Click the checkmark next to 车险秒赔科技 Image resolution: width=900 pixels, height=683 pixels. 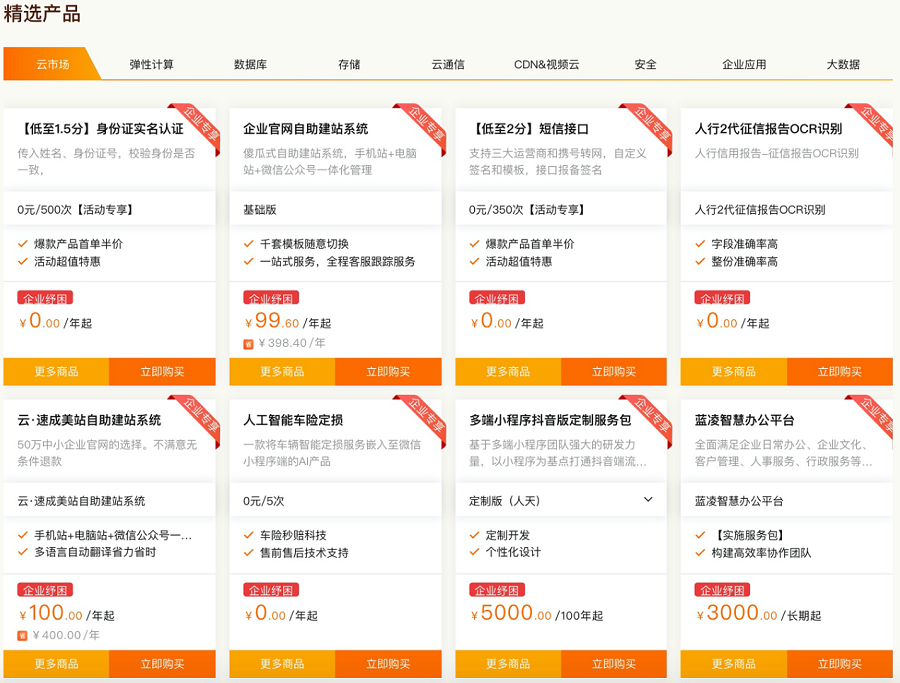249,535
